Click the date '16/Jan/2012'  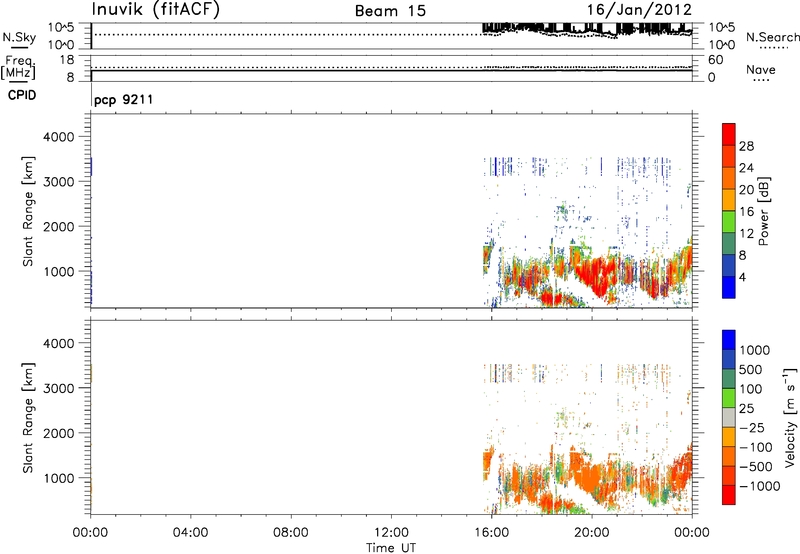(x=639, y=10)
